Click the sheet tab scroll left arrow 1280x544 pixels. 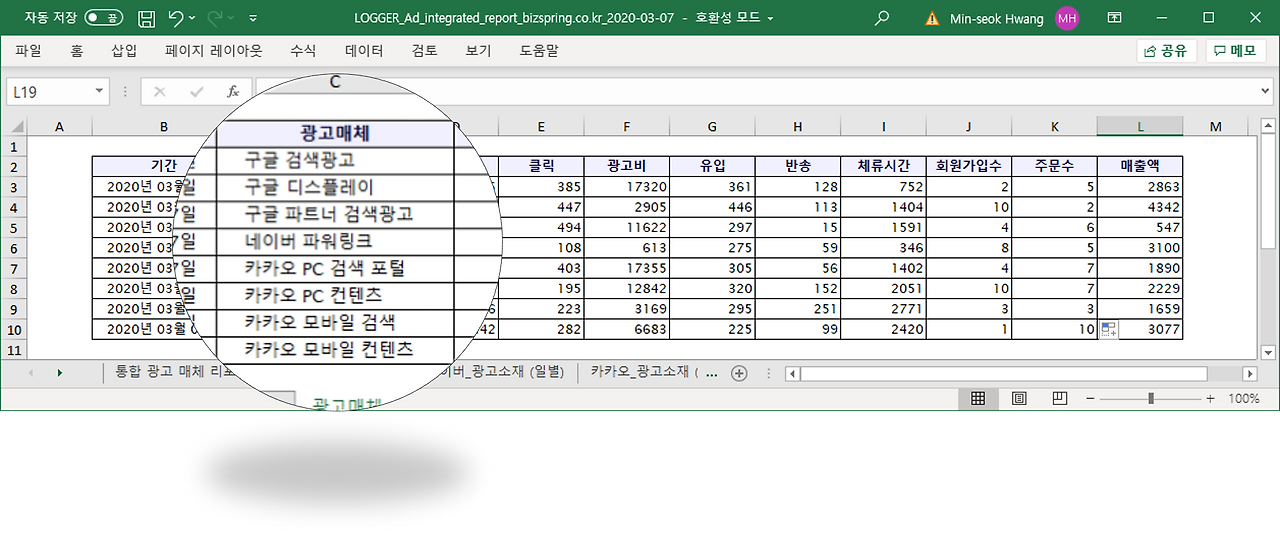coord(30,373)
